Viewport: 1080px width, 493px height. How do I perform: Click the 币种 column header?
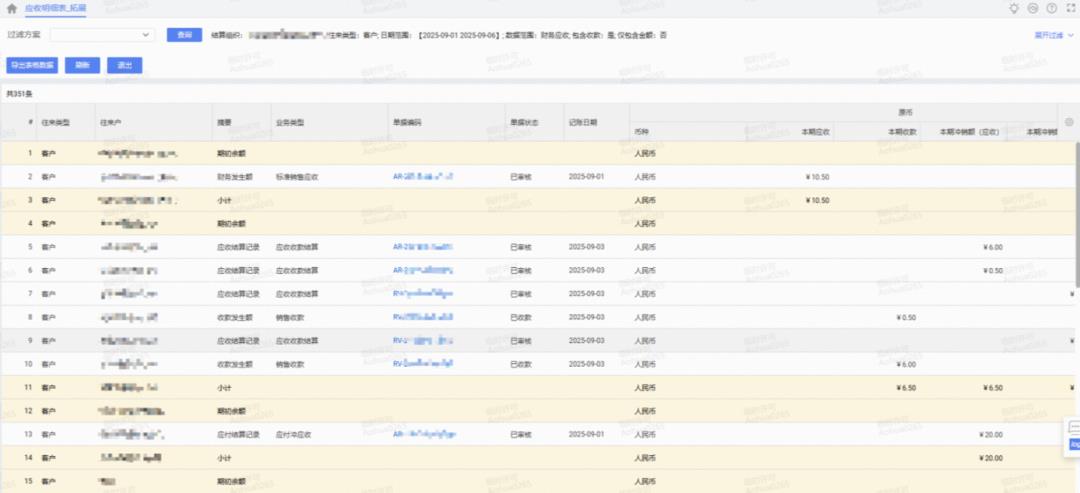coord(641,132)
